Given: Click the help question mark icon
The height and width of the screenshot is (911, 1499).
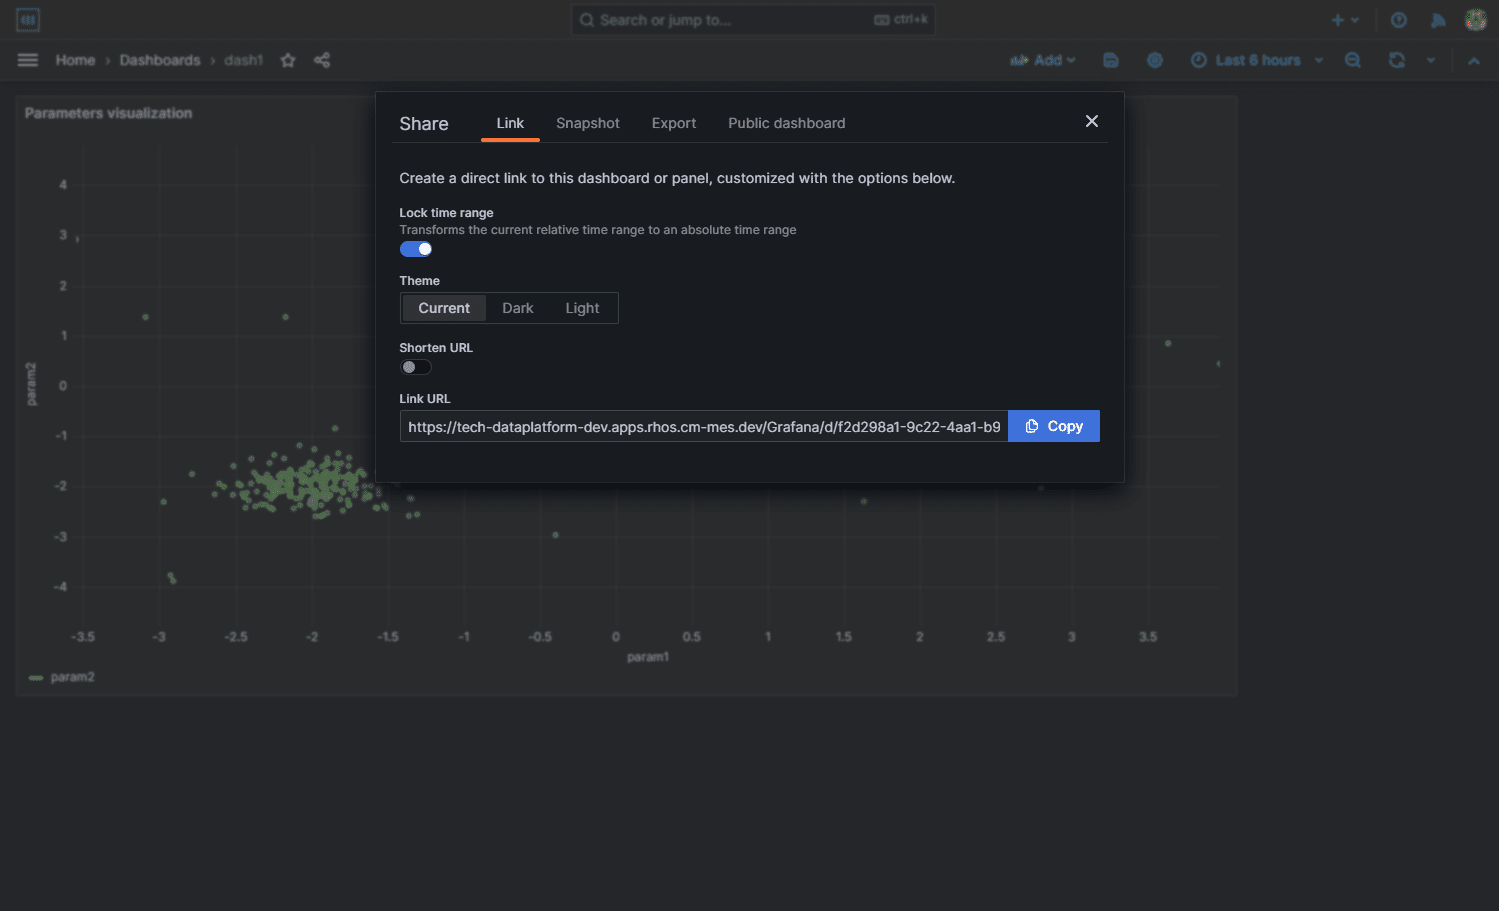Looking at the screenshot, I should (x=1399, y=20).
